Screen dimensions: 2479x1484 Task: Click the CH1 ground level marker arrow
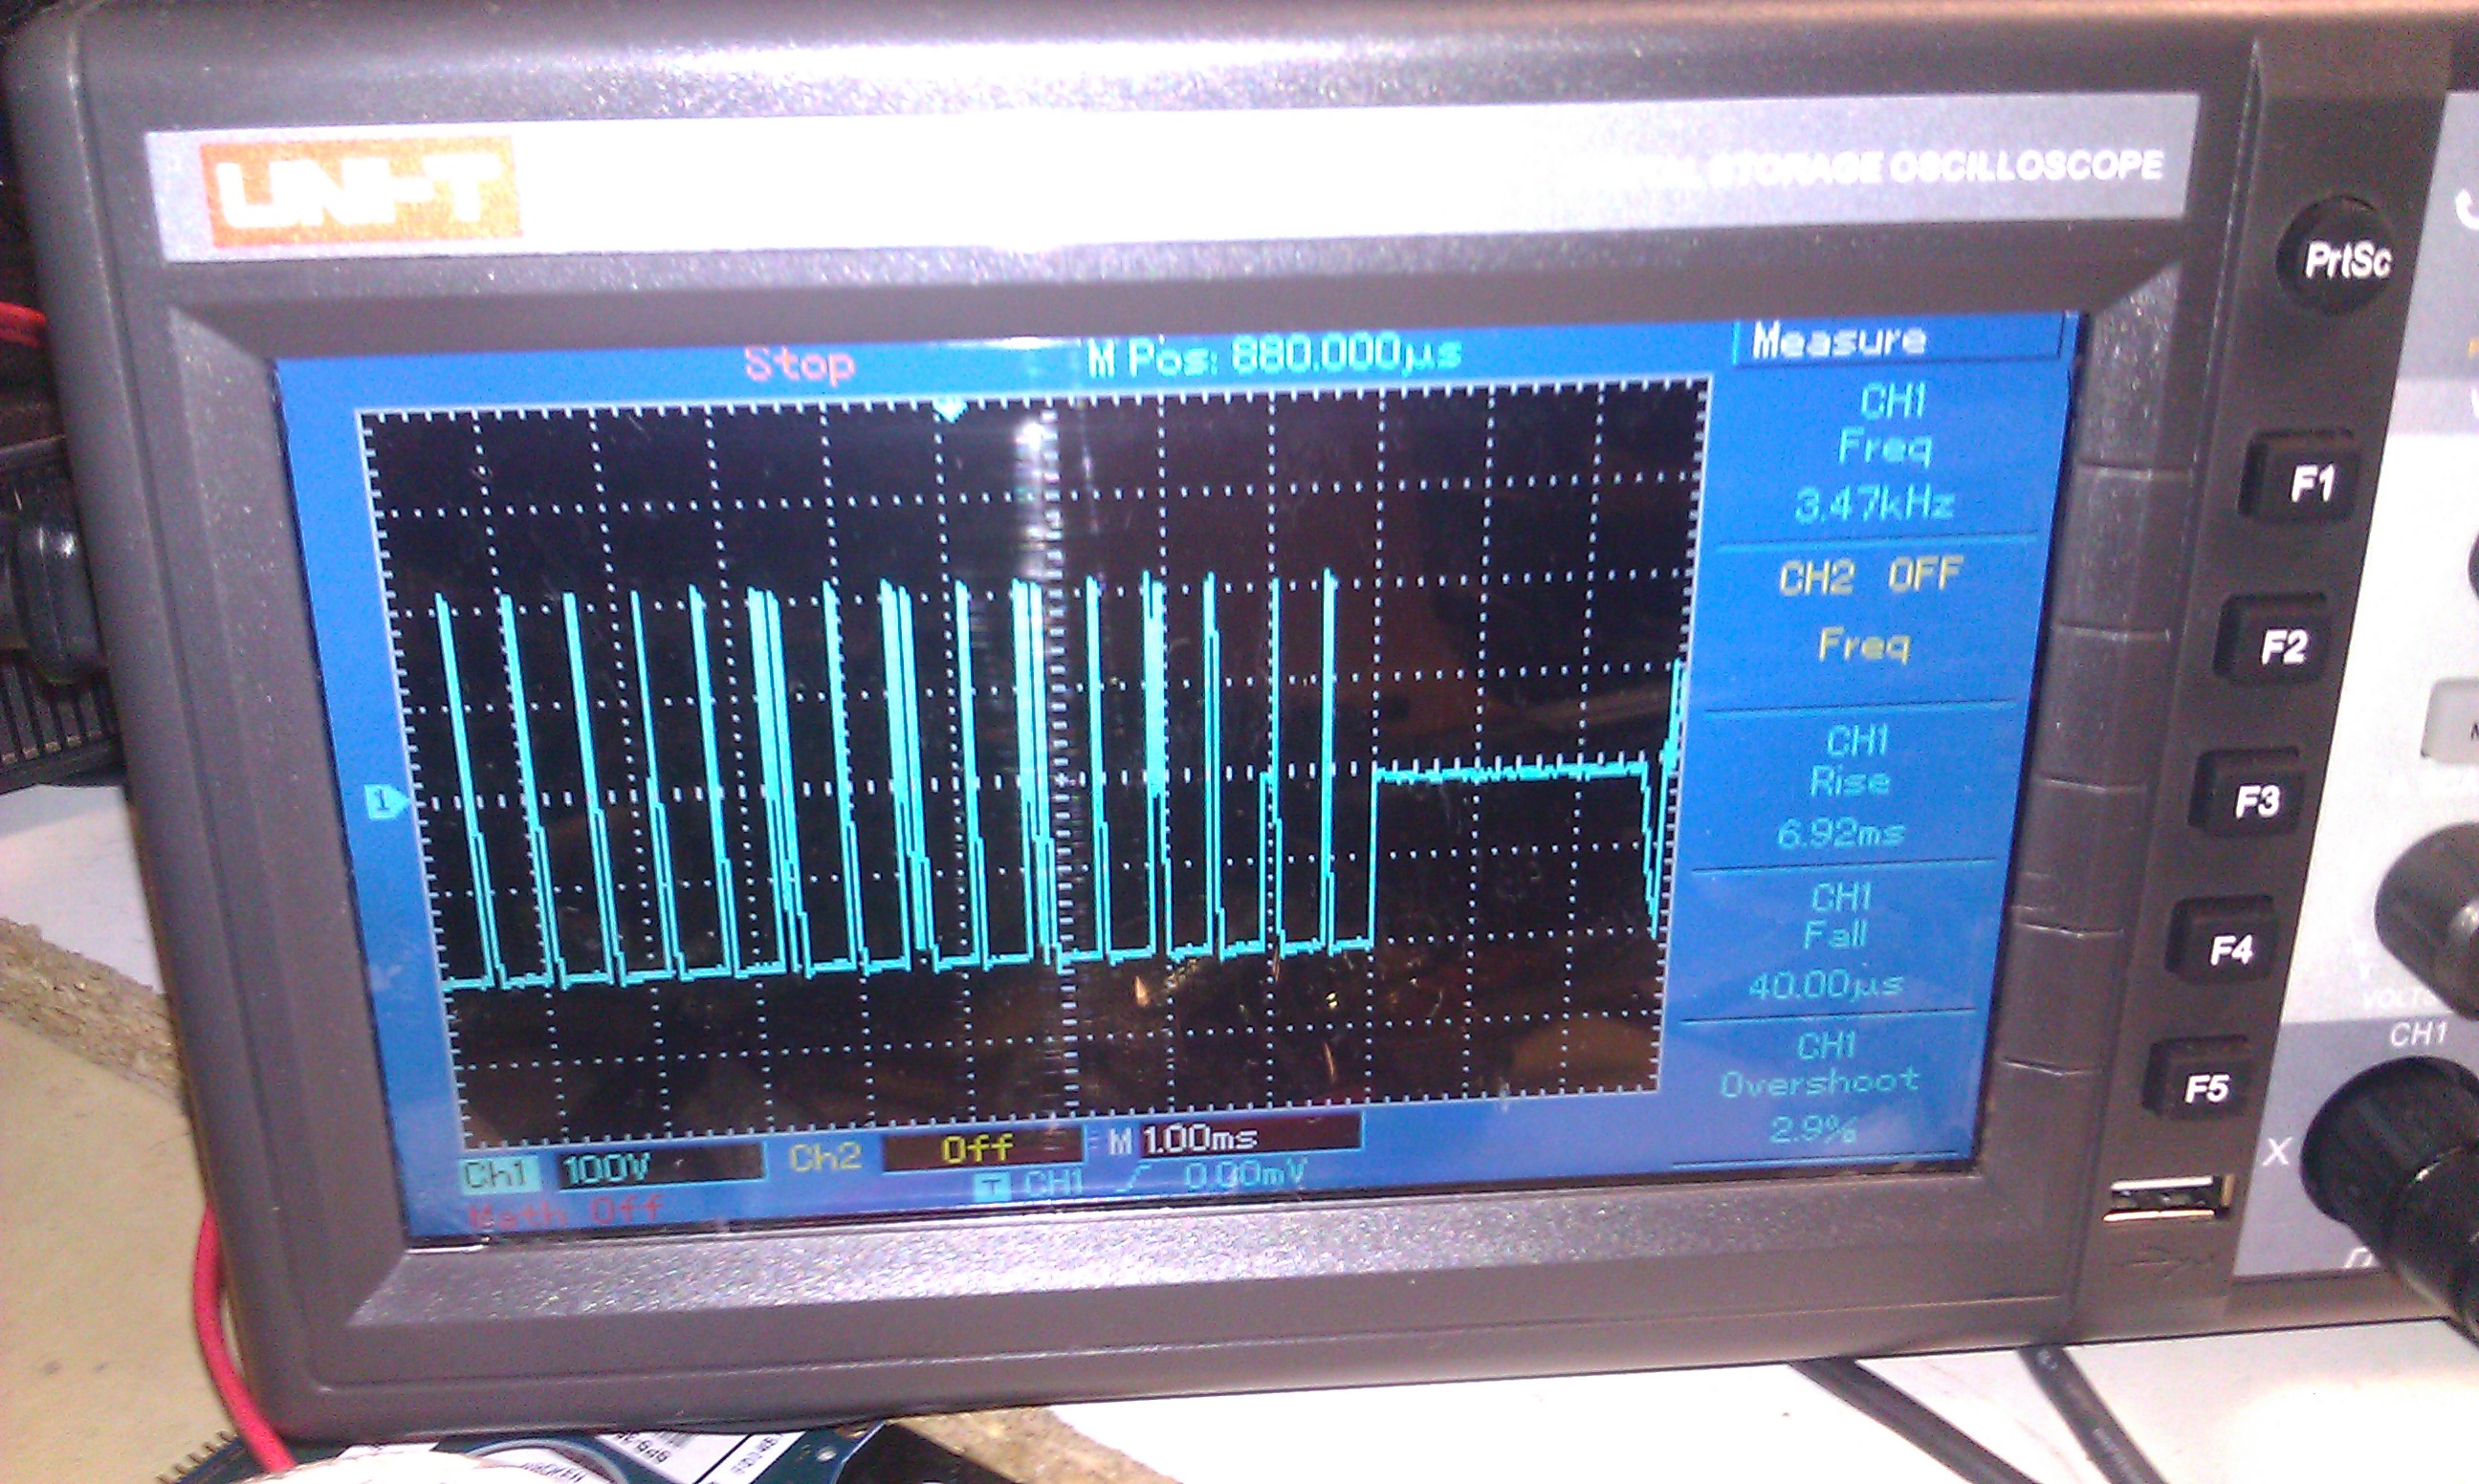tap(385, 800)
